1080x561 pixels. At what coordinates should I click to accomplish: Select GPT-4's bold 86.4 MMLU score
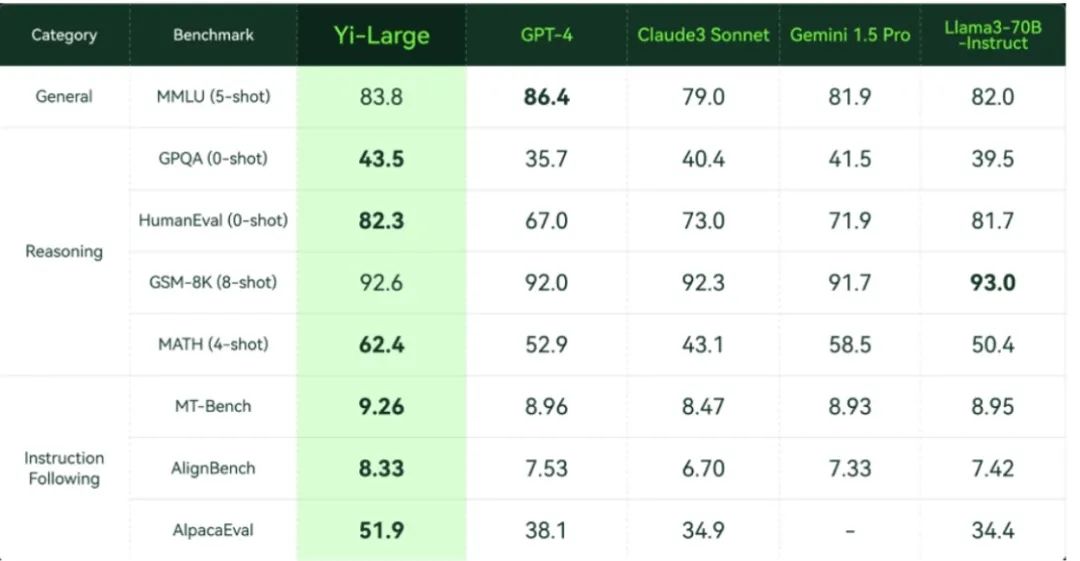(x=546, y=96)
